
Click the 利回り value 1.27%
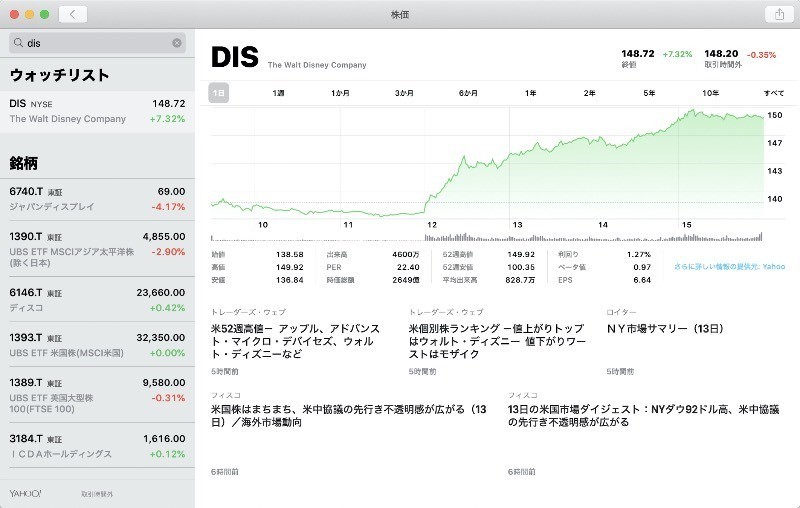(x=639, y=255)
